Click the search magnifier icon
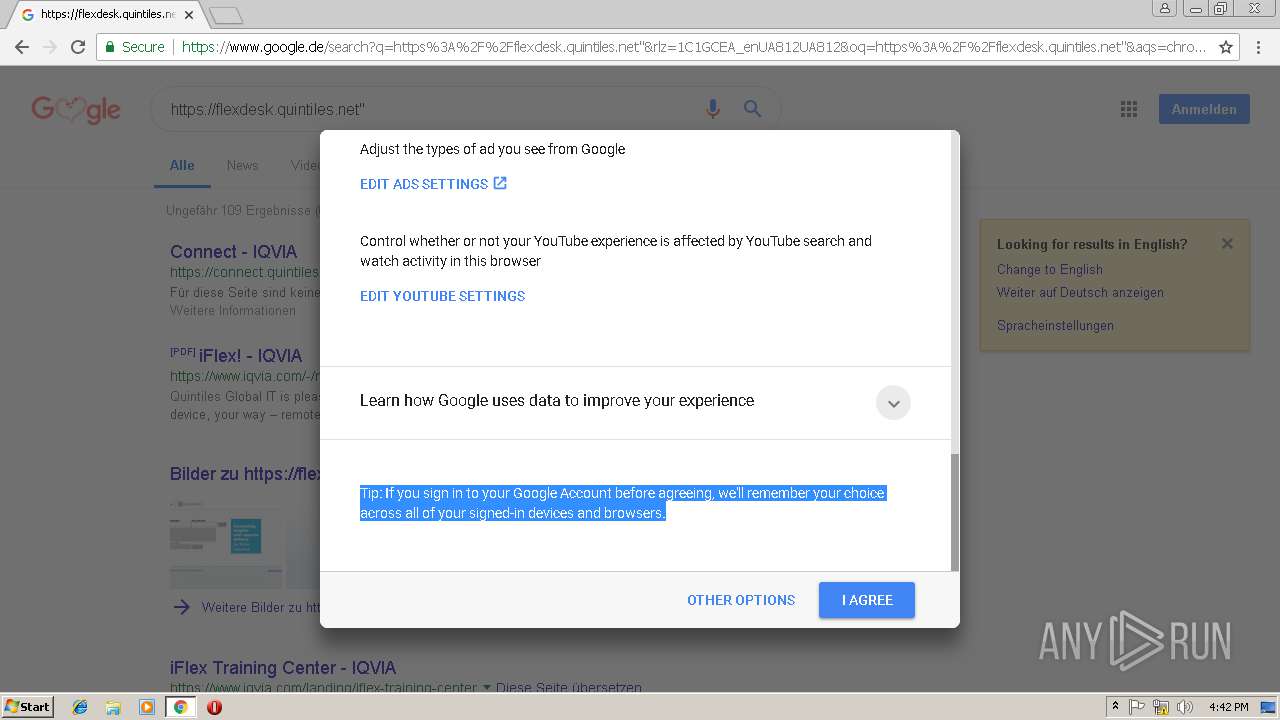The height and width of the screenshot is (720, 1280). tap(752, 109)
